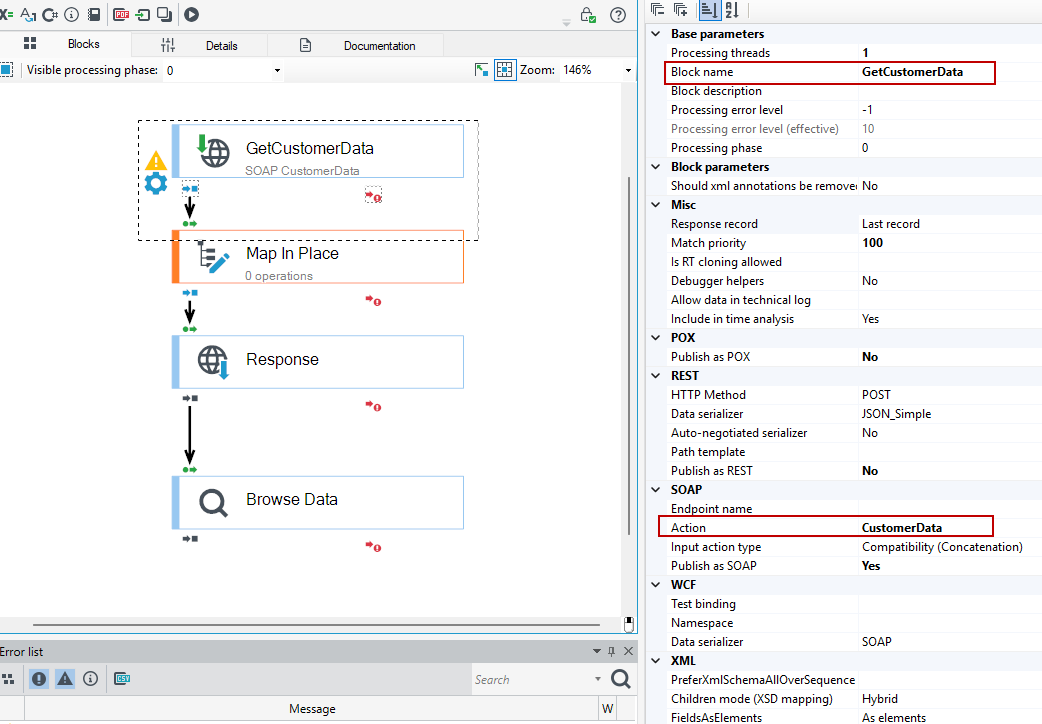Click the lock status icon
The image size is (1042, 724).
tap(587, 15)
